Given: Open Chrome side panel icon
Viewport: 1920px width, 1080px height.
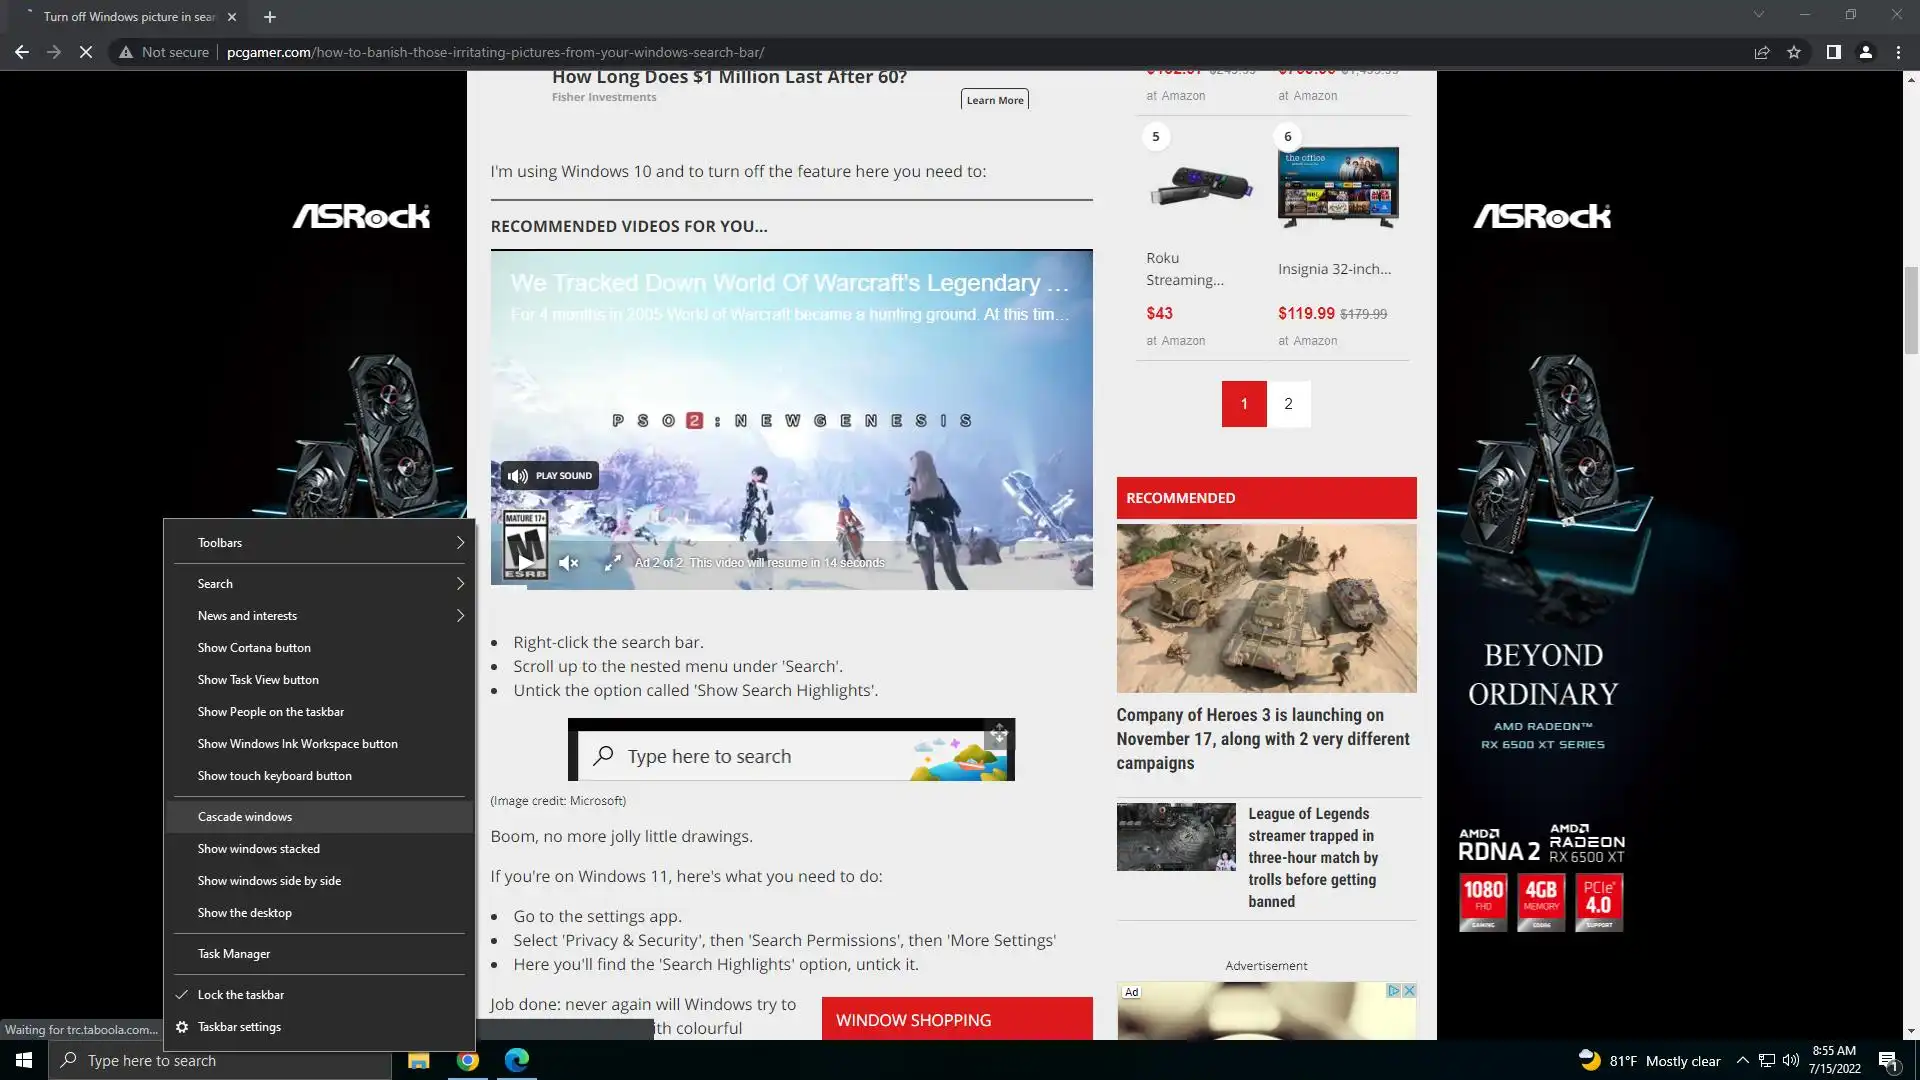Looking at the screenshot, I should click(1833, 52).
